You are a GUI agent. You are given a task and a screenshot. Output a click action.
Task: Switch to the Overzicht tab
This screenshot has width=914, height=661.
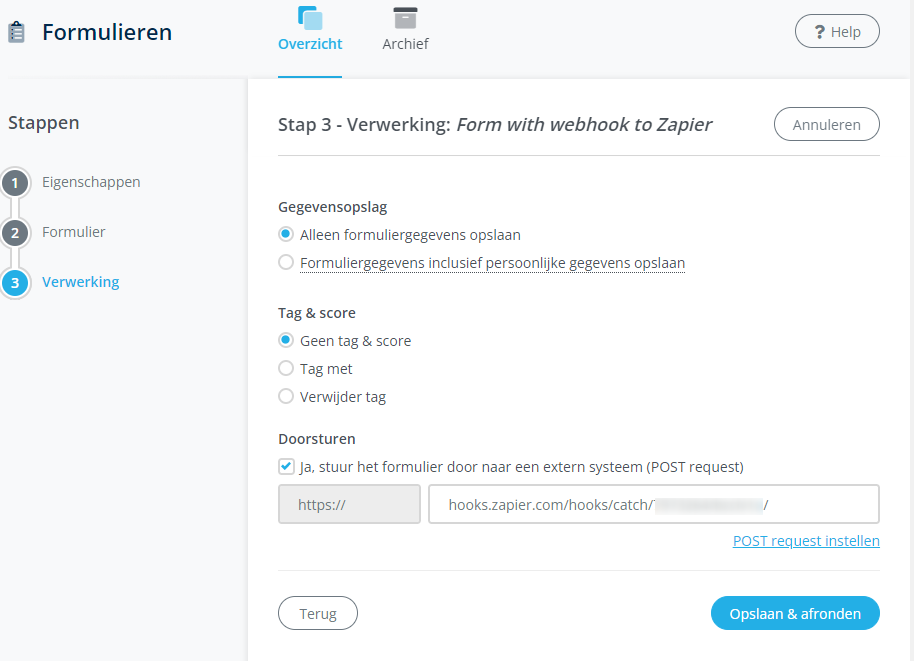[310, 44]
